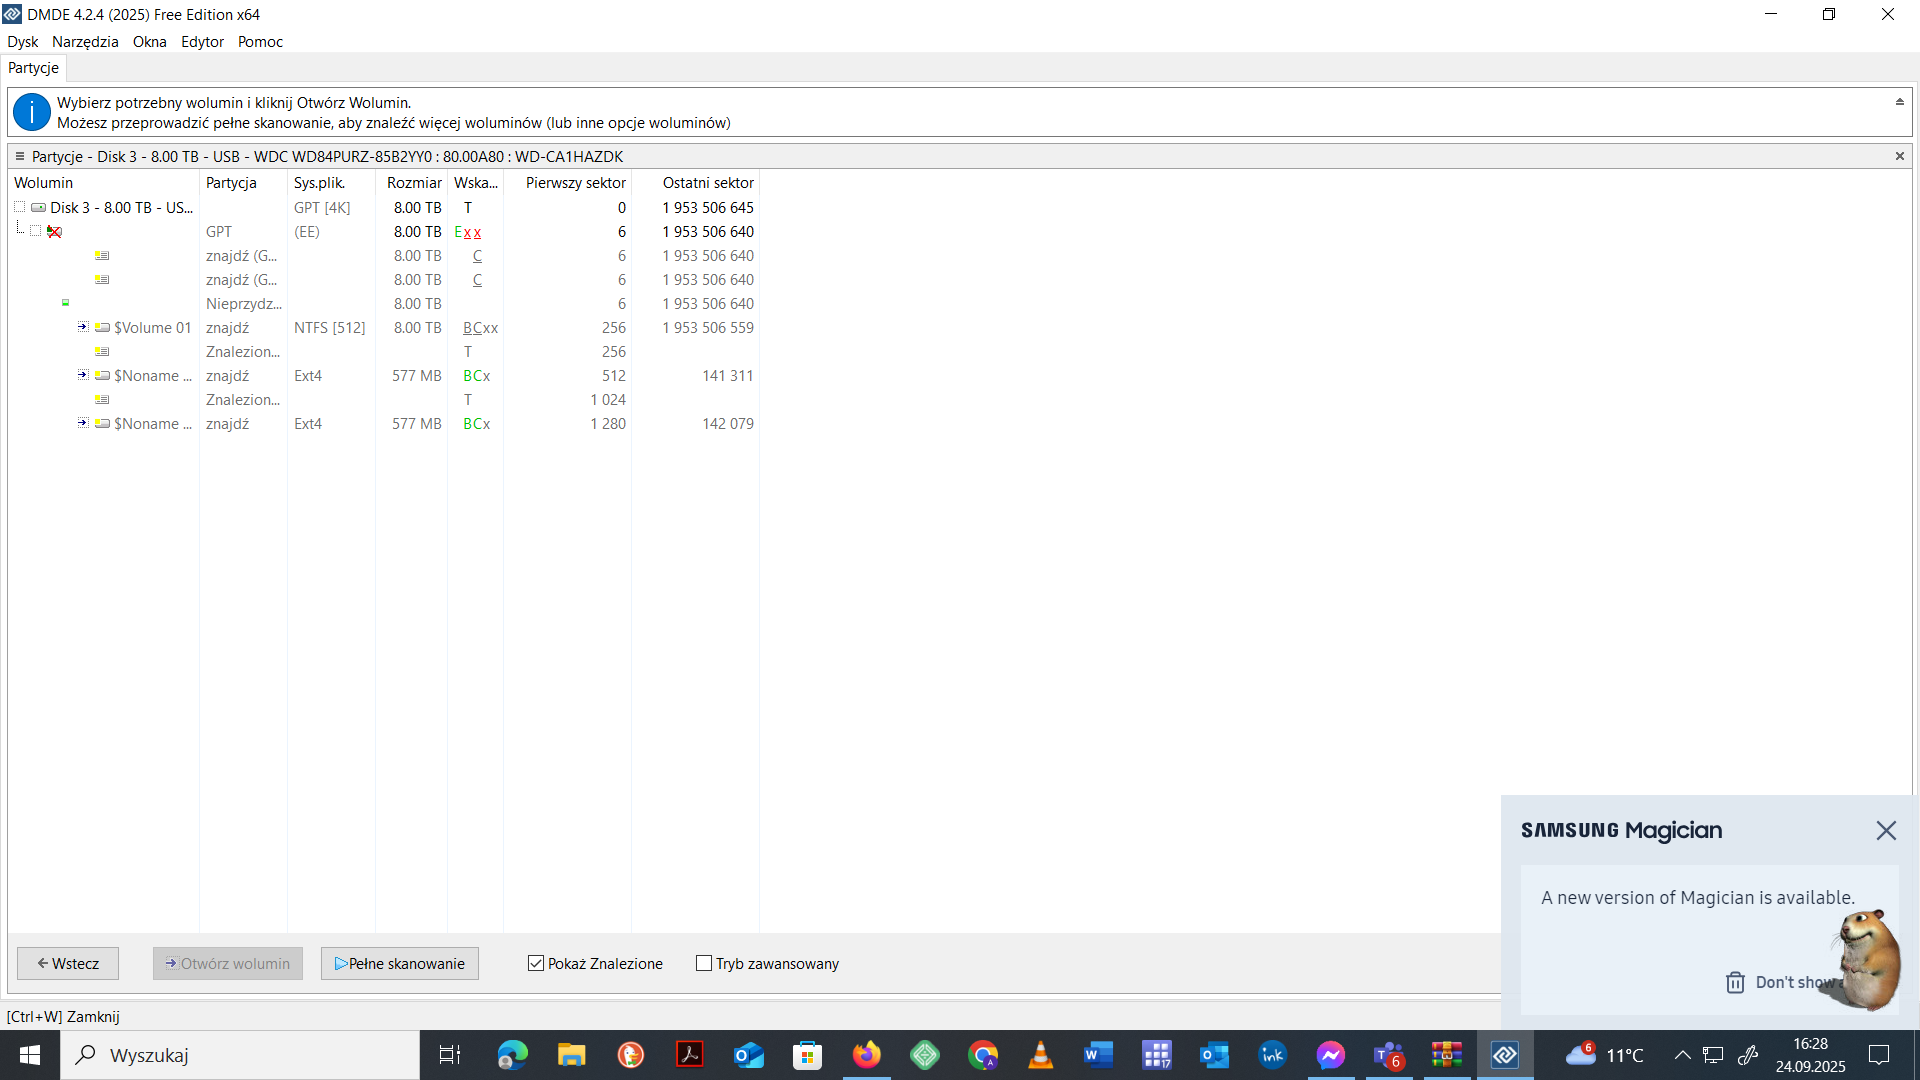Open the Windows Start menu
Viewport: 1920px width, 1080px height.
click(30, 1055)
